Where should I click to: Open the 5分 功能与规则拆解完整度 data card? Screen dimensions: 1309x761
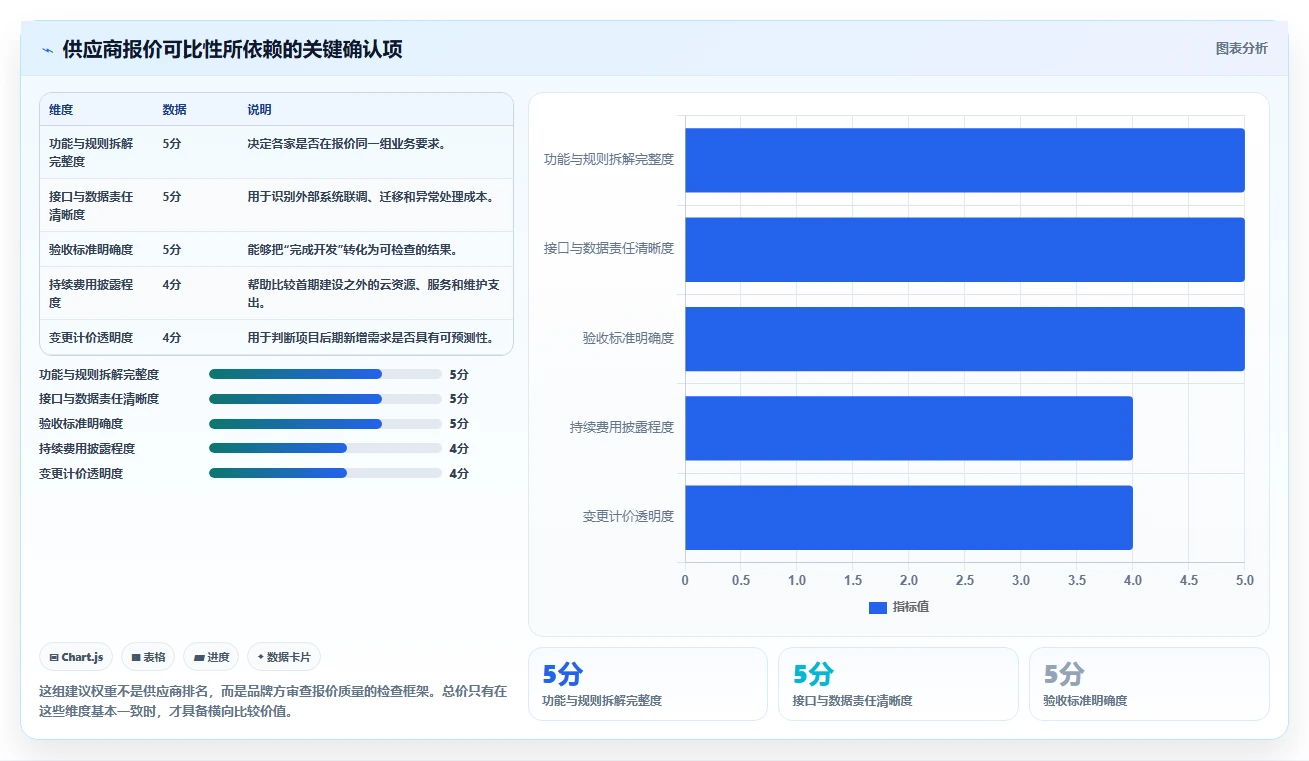pyautogui.click(x=648, y=684)
